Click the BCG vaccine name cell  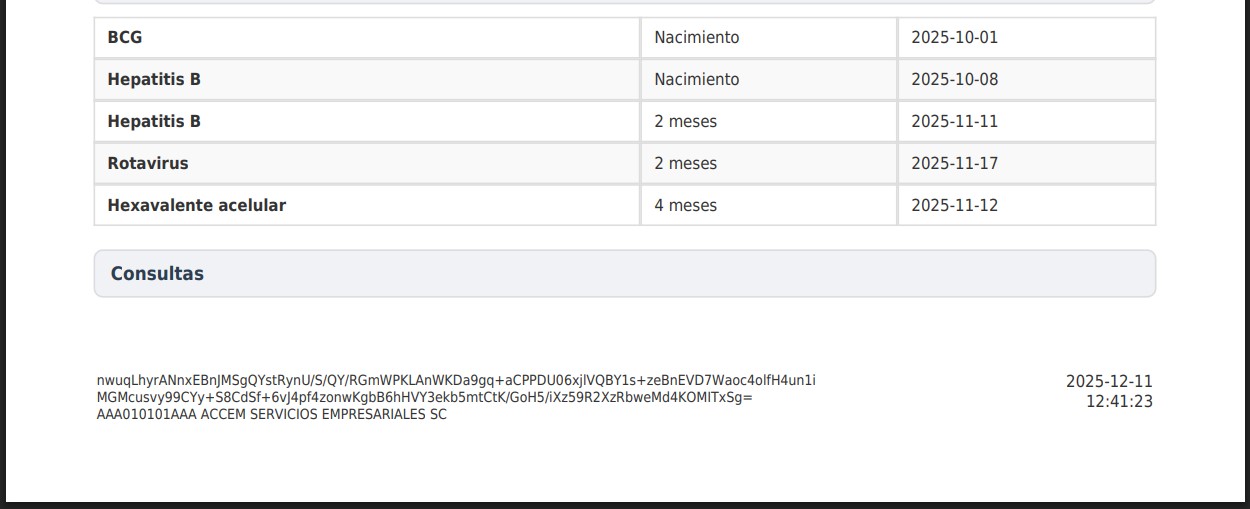tap(125, 38)
